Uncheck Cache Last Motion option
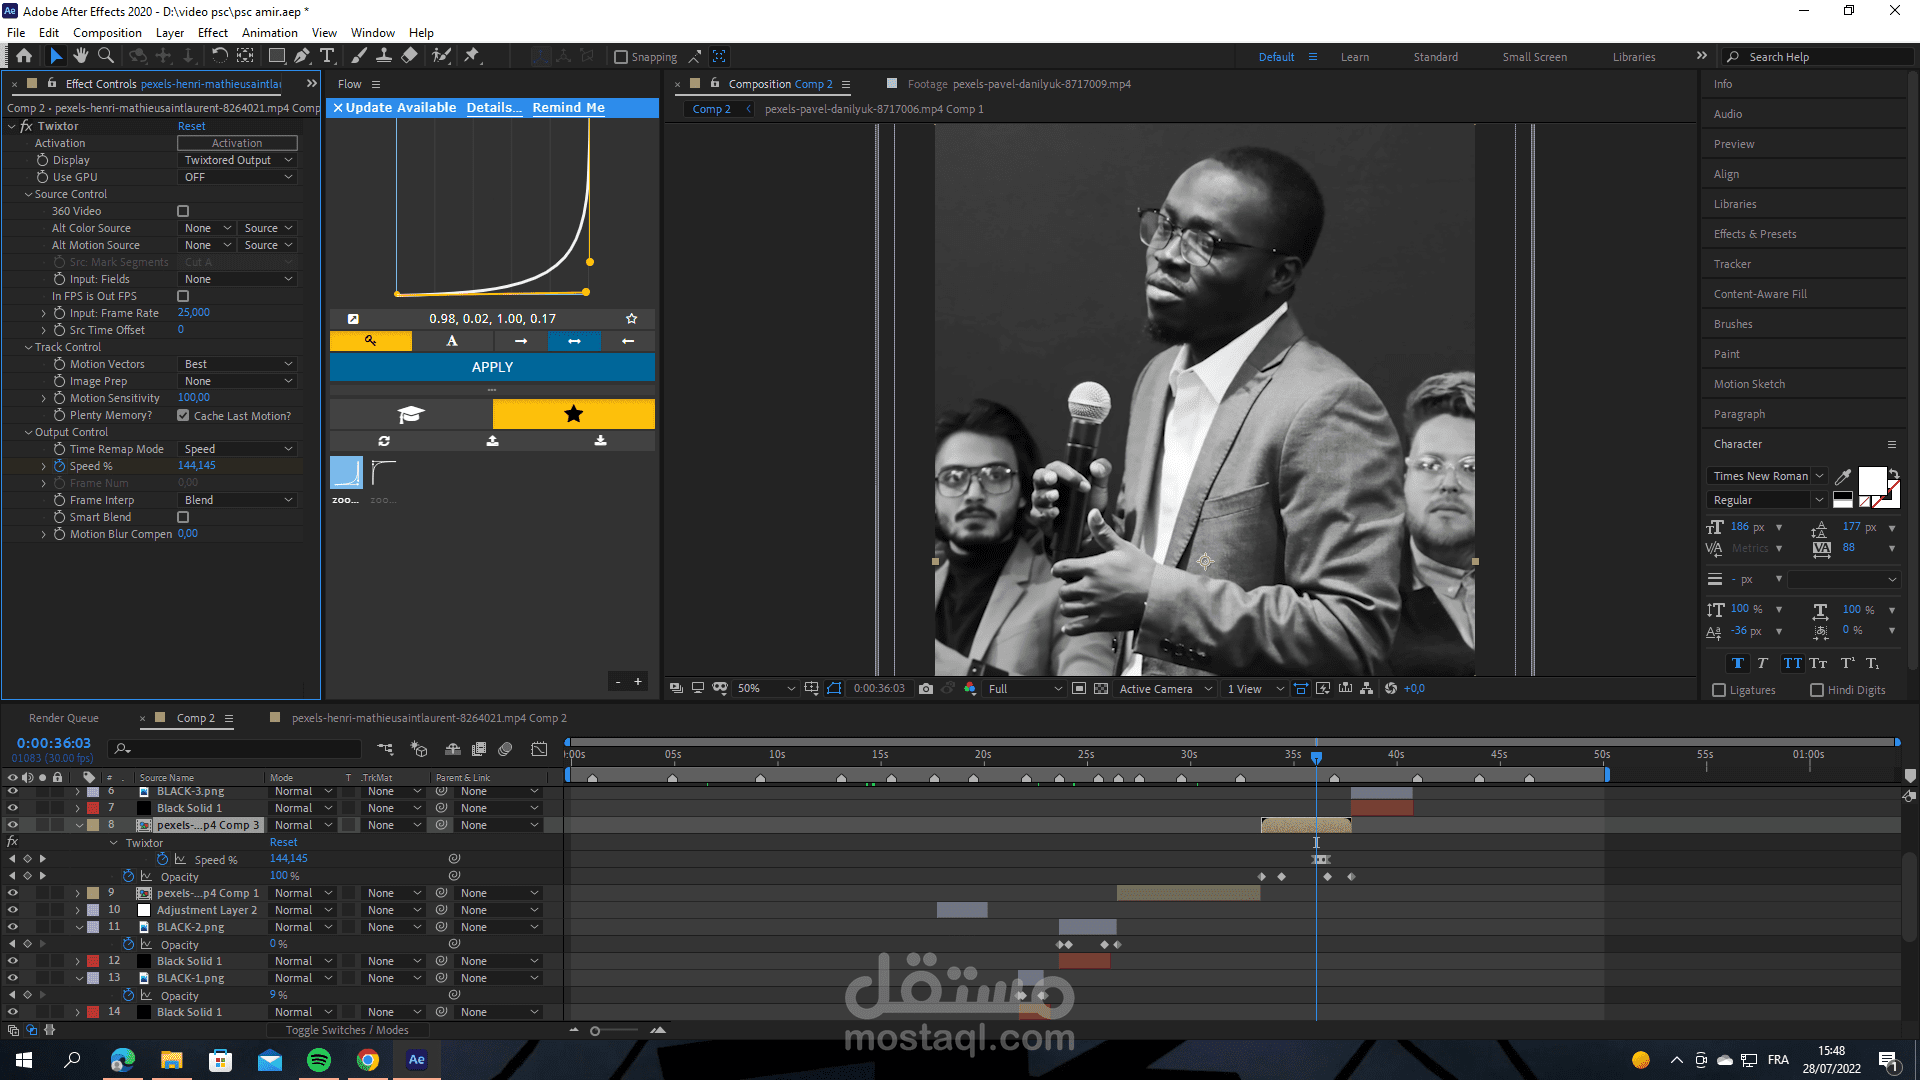The width and height of the screenshot is (1920, 1080). (x=183, y=416)
